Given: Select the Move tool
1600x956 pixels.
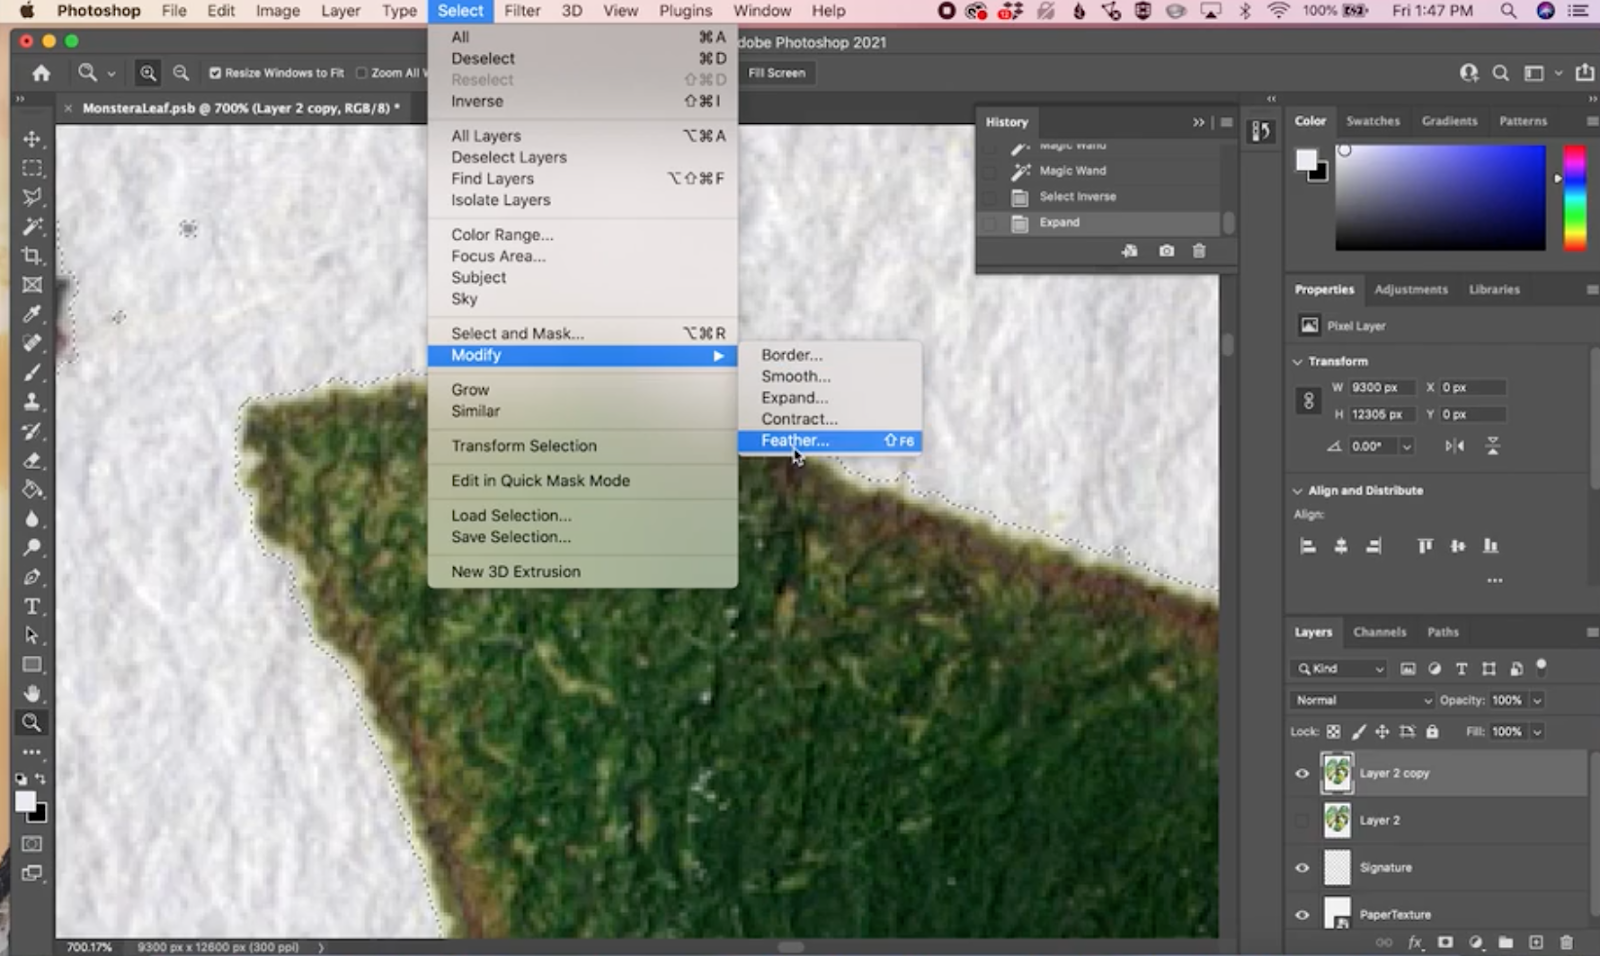Looking at the screenshot, I should (x=32, y=139).
